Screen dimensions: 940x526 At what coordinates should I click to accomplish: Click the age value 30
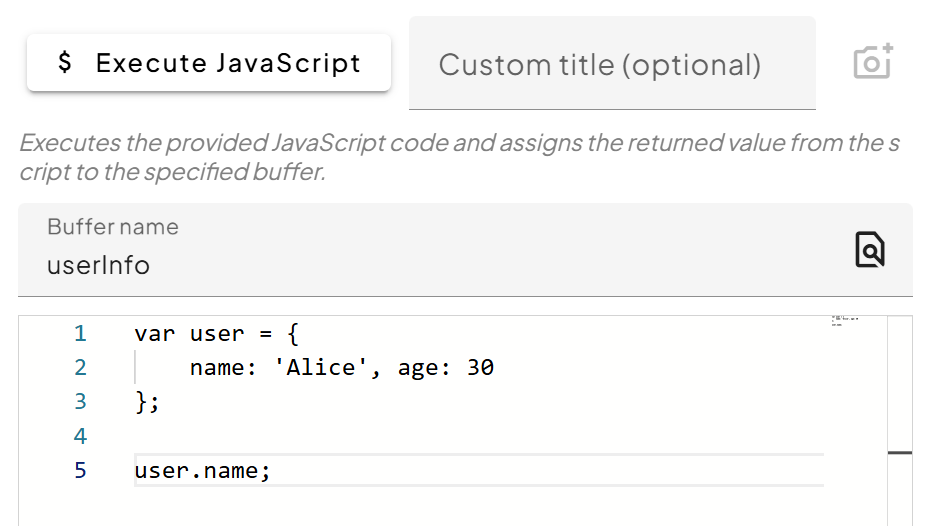pyautogui.click(x=480, y=367)
